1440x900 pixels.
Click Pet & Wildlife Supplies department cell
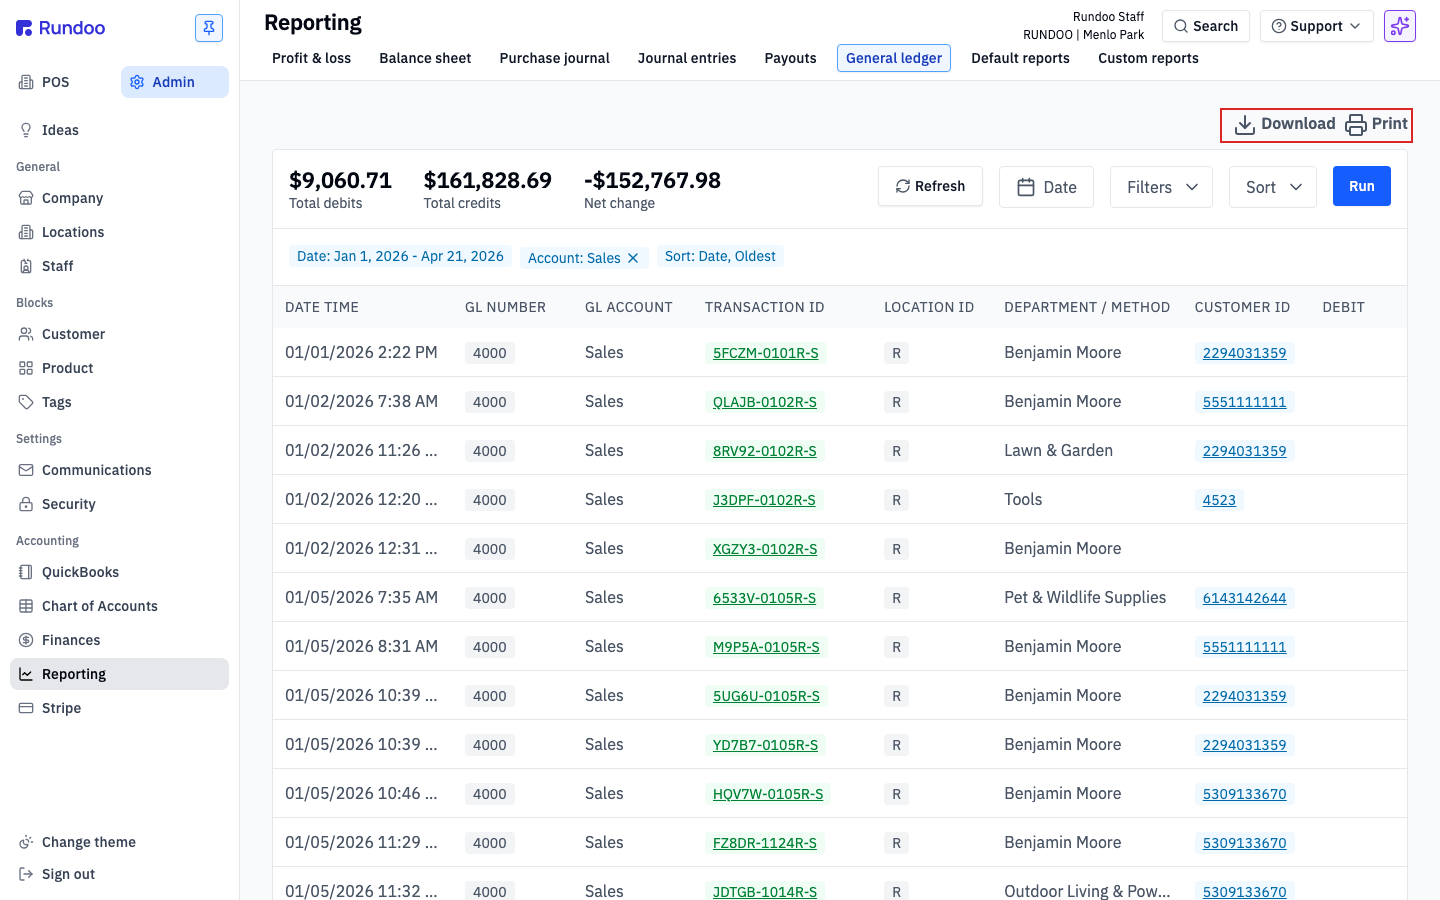(1085, 597)
